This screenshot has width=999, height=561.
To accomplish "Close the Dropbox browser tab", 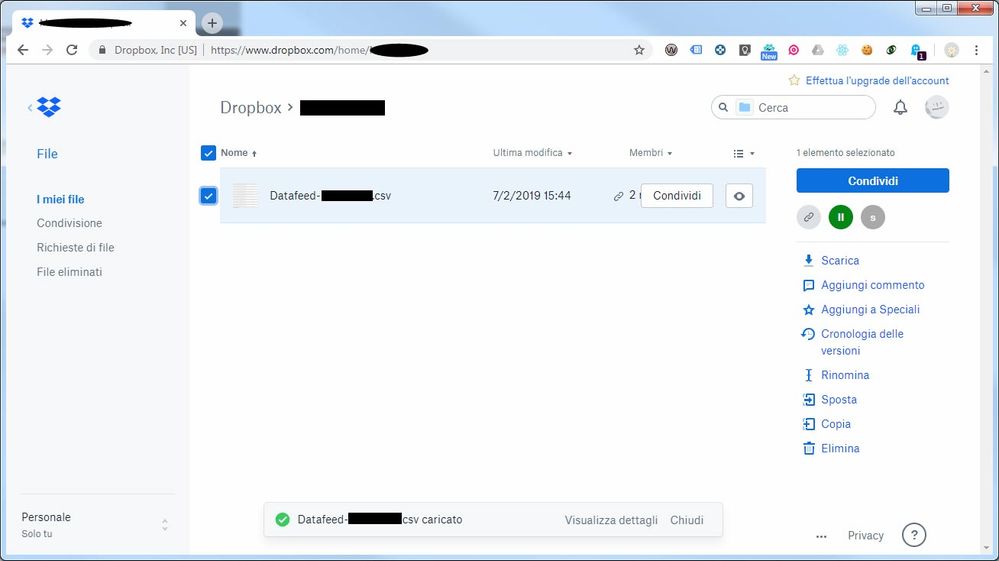I will point(183,23).
